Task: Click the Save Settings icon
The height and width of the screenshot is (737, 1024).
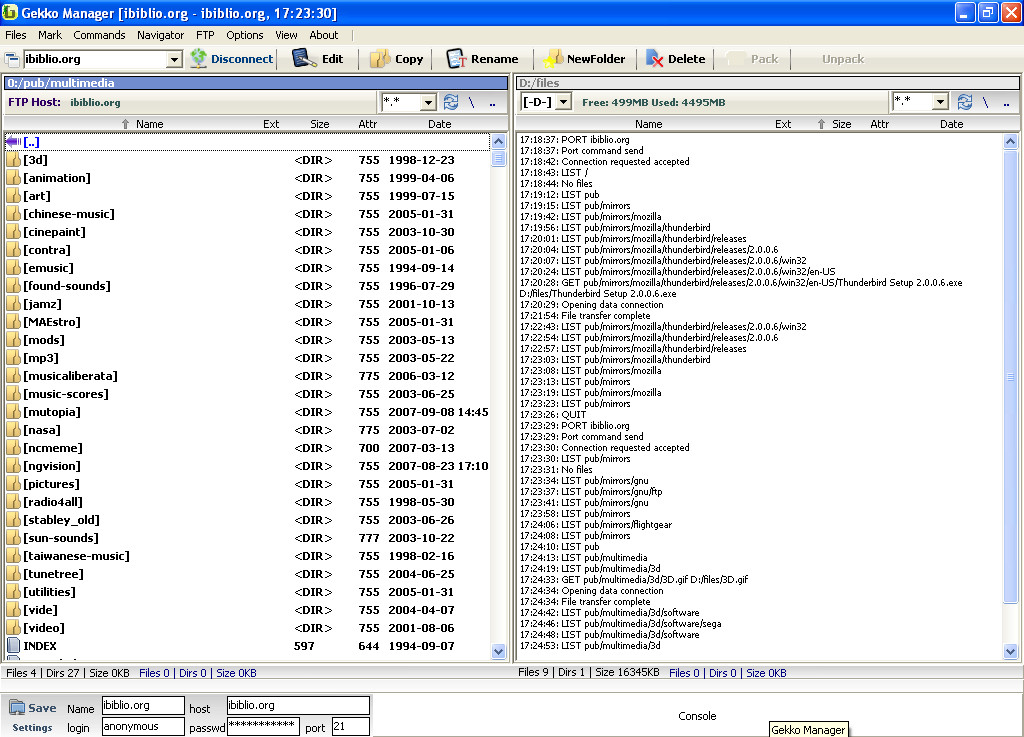Action: (x=18, y=708)
